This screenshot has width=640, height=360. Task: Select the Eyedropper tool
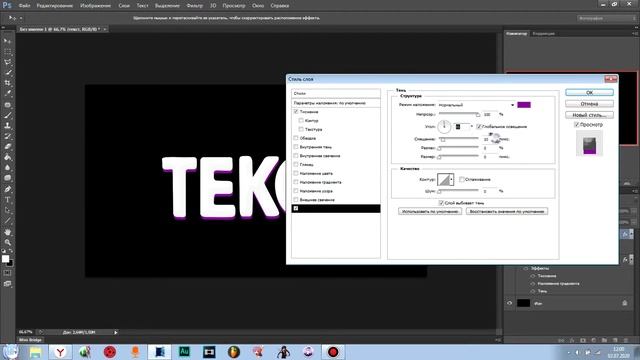click(x=7, y=93)
